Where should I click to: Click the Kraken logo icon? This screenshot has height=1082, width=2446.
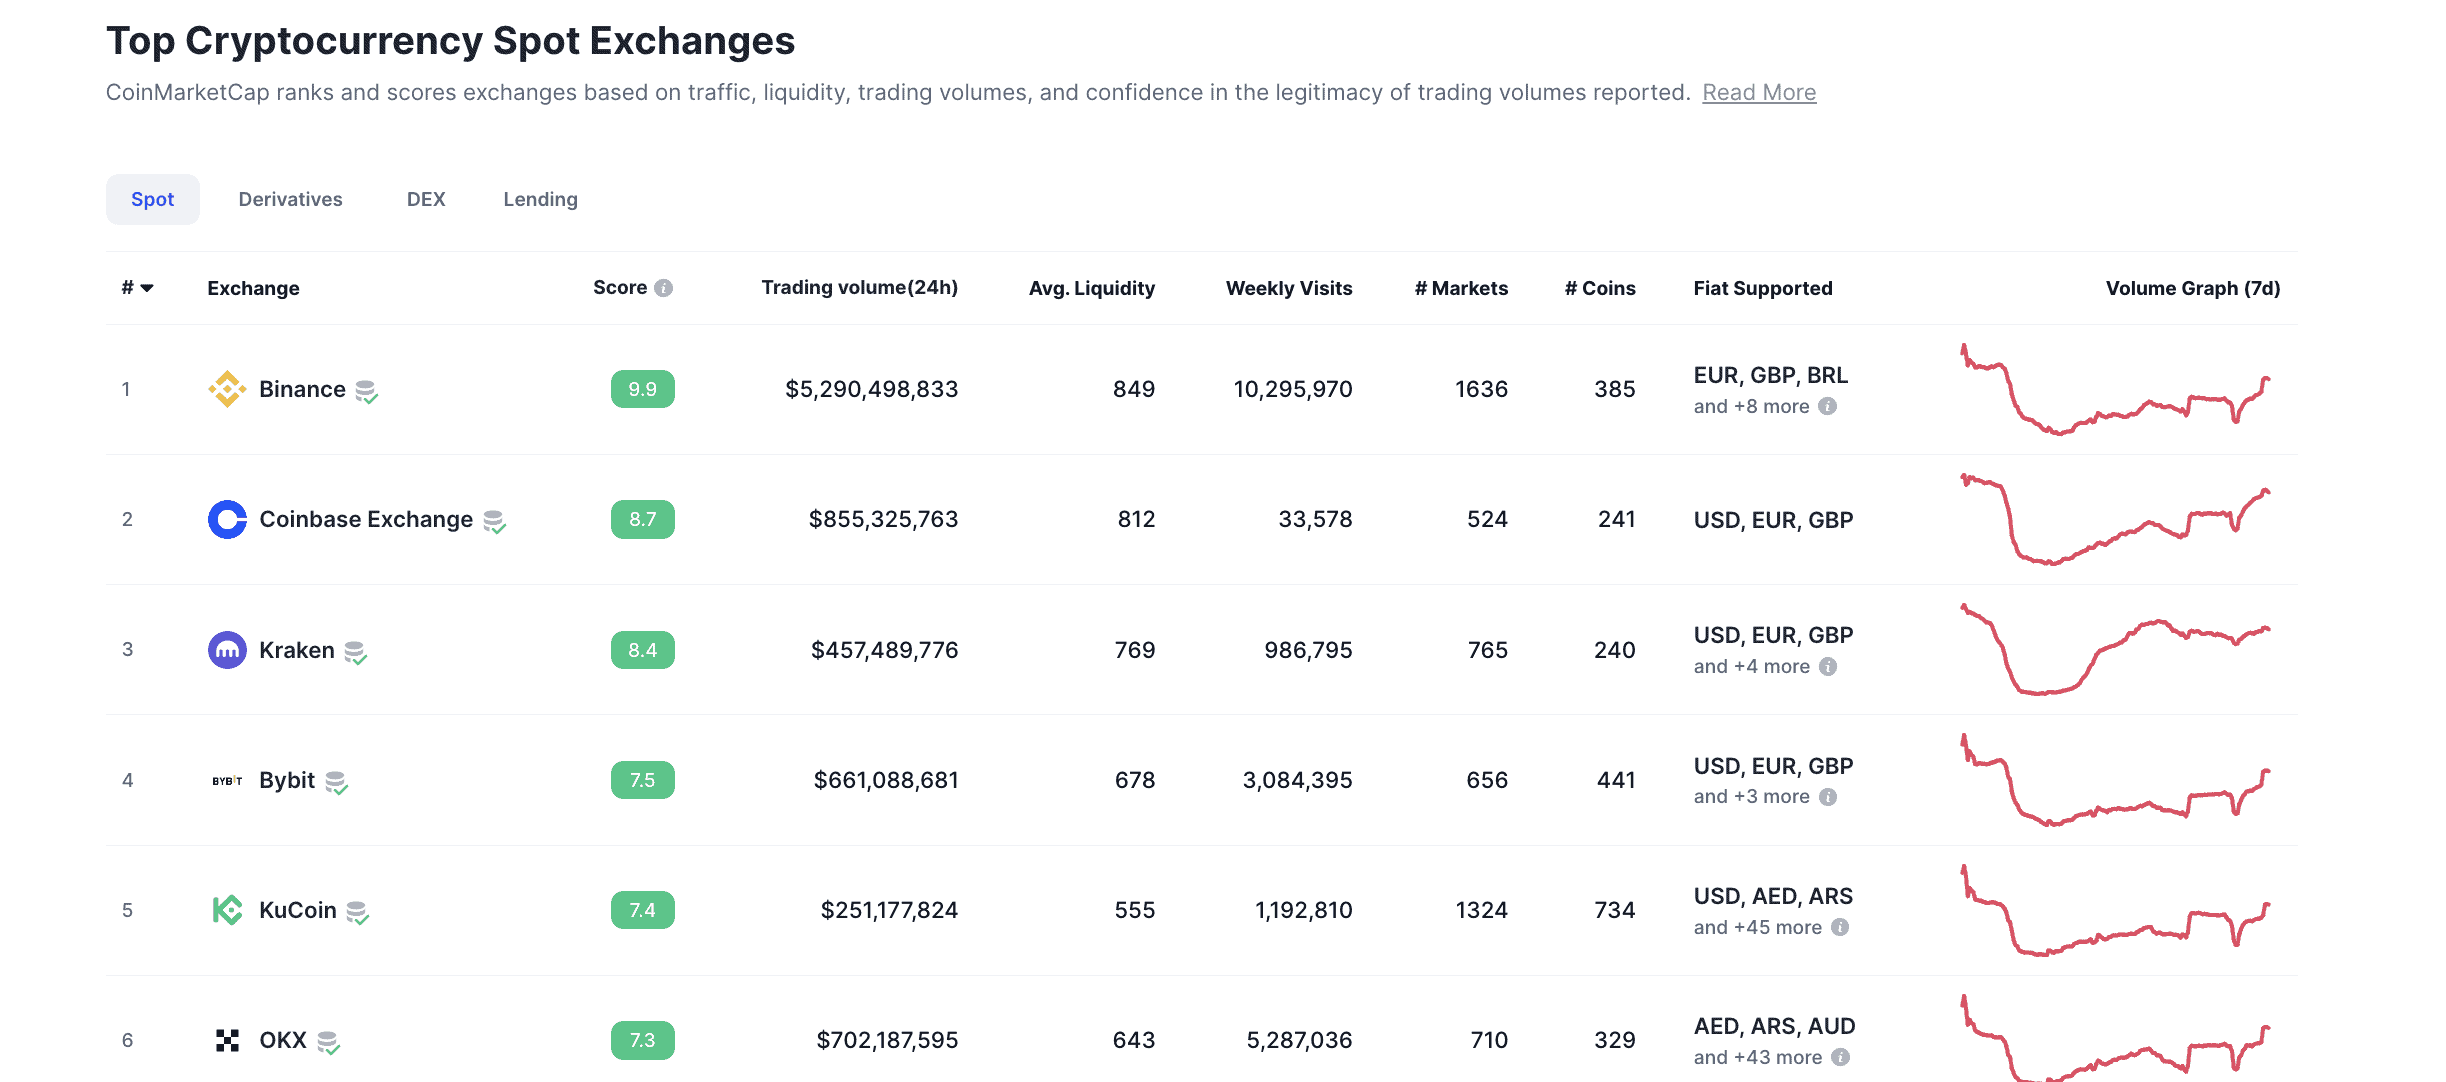[x=227, y=650]
